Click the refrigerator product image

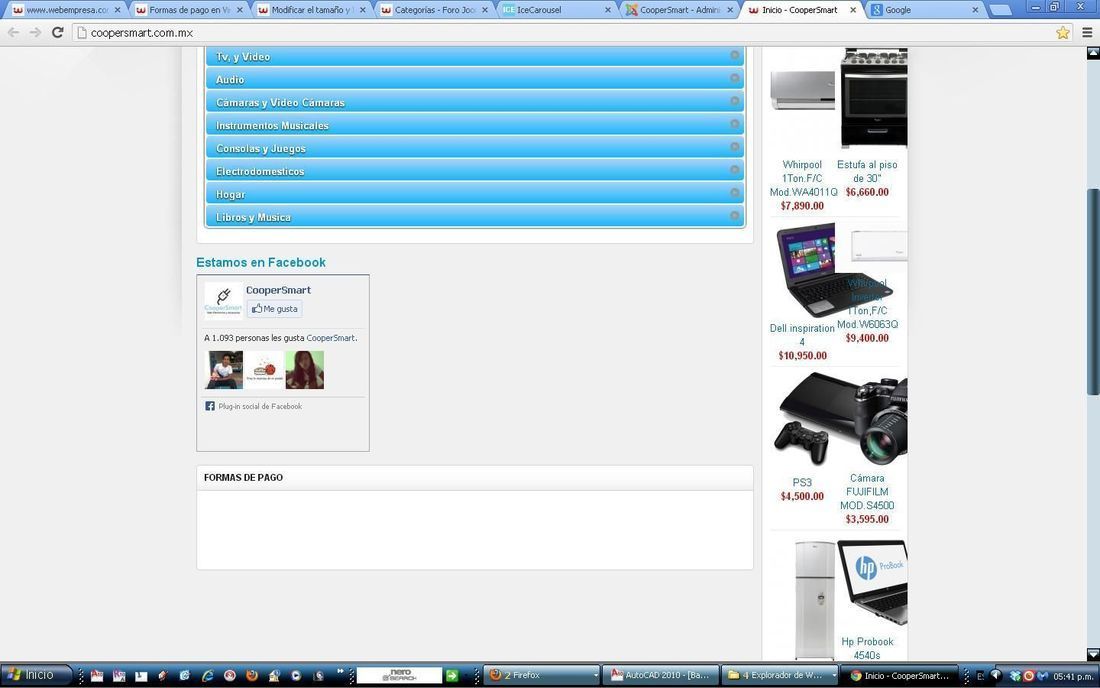tap(814, 600)
